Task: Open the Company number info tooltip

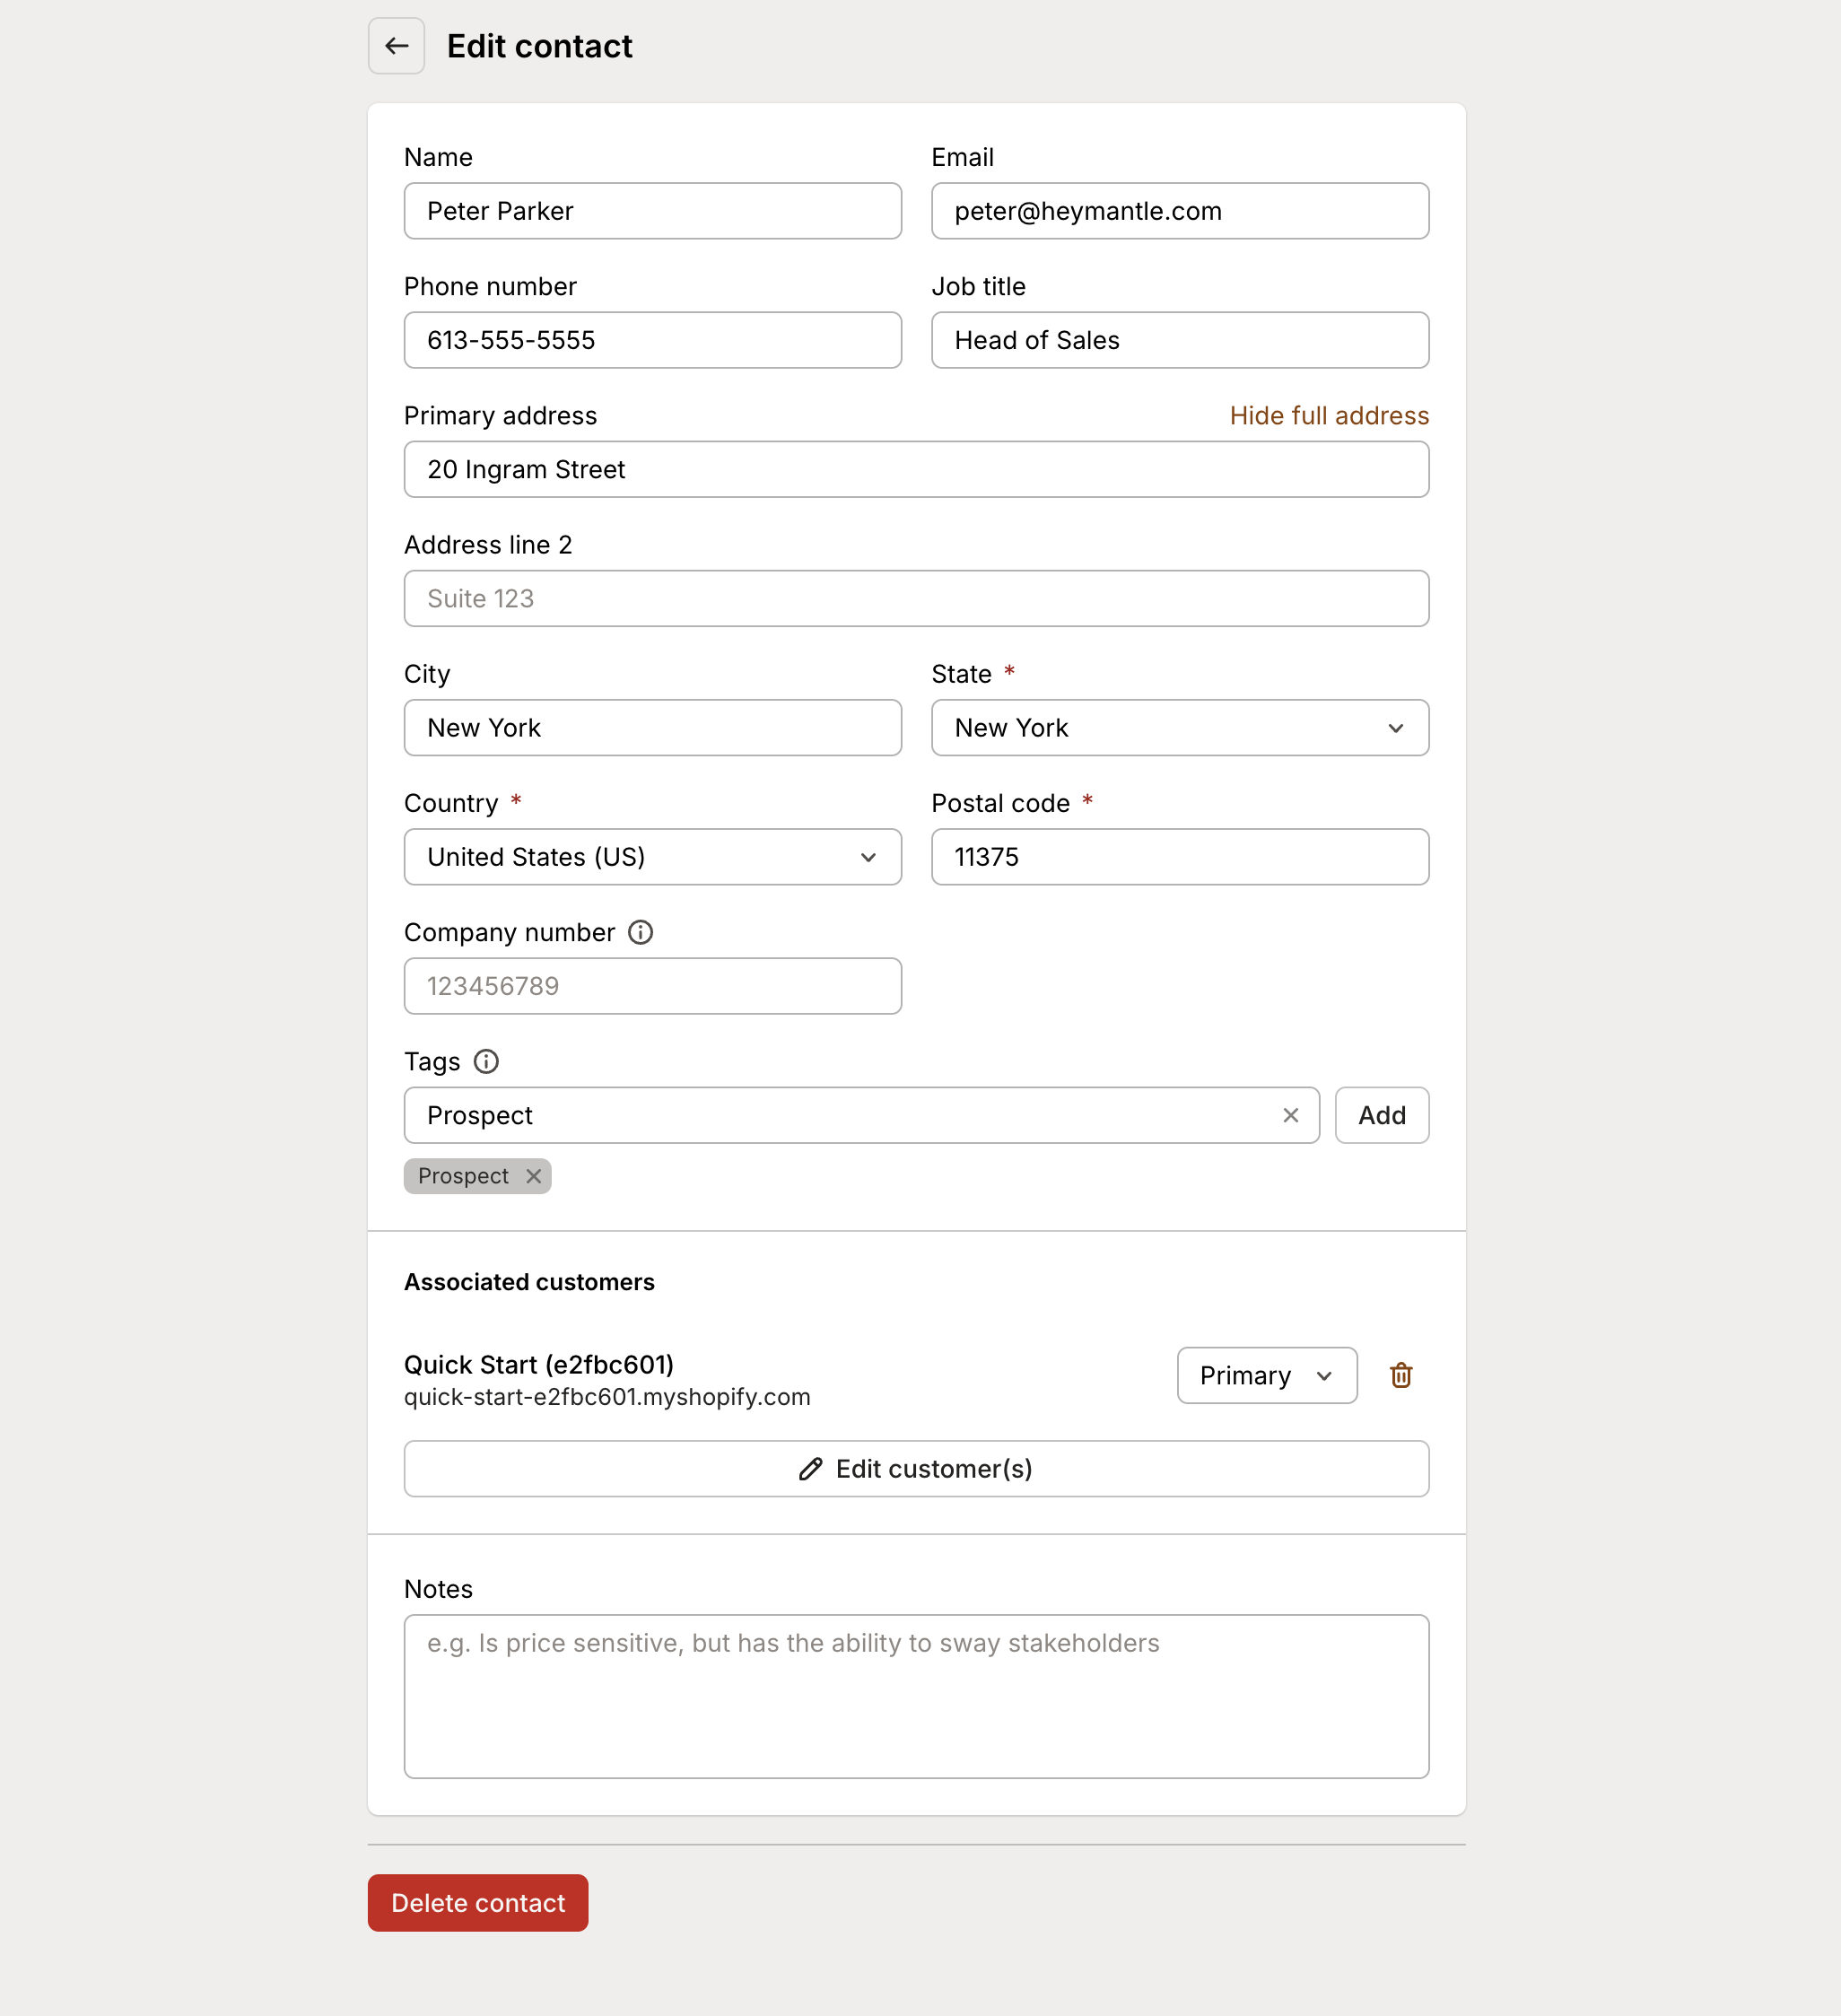Action: click(x=640, y=932)
